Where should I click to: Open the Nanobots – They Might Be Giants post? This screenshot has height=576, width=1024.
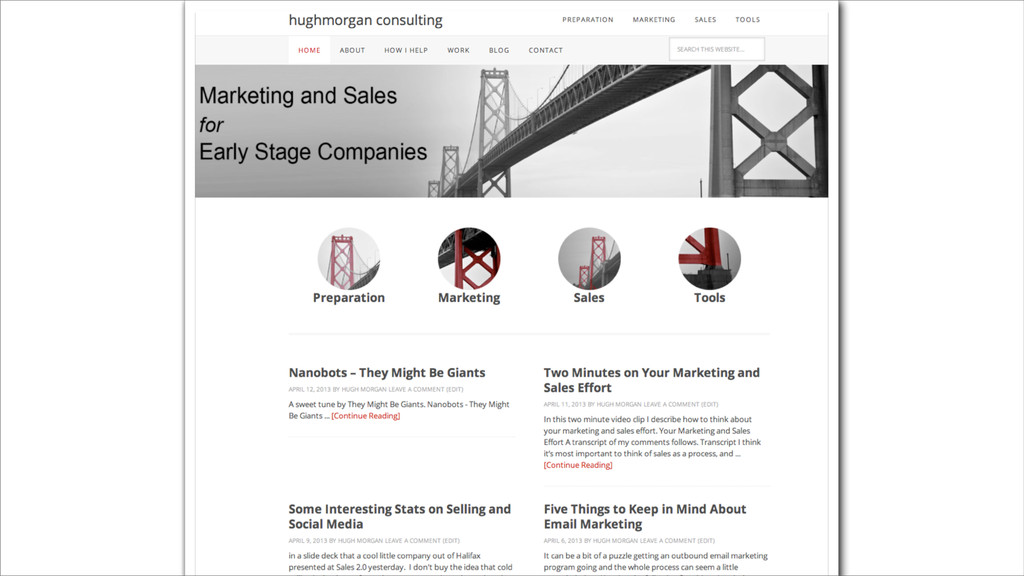click(387, 373)
